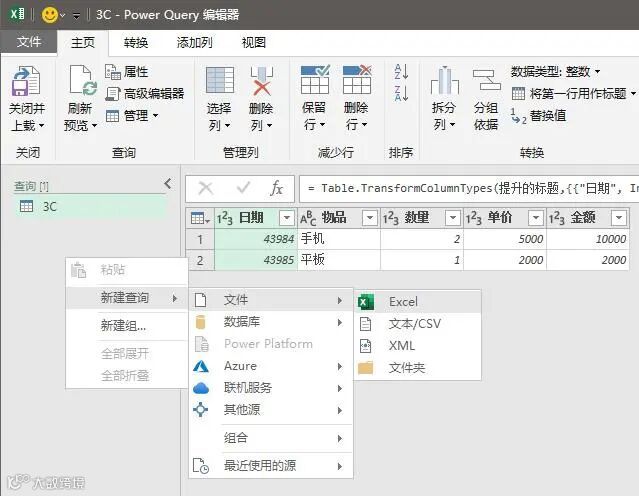
Task: Choose 新建组... in the context menu
Action: [126, 326]
